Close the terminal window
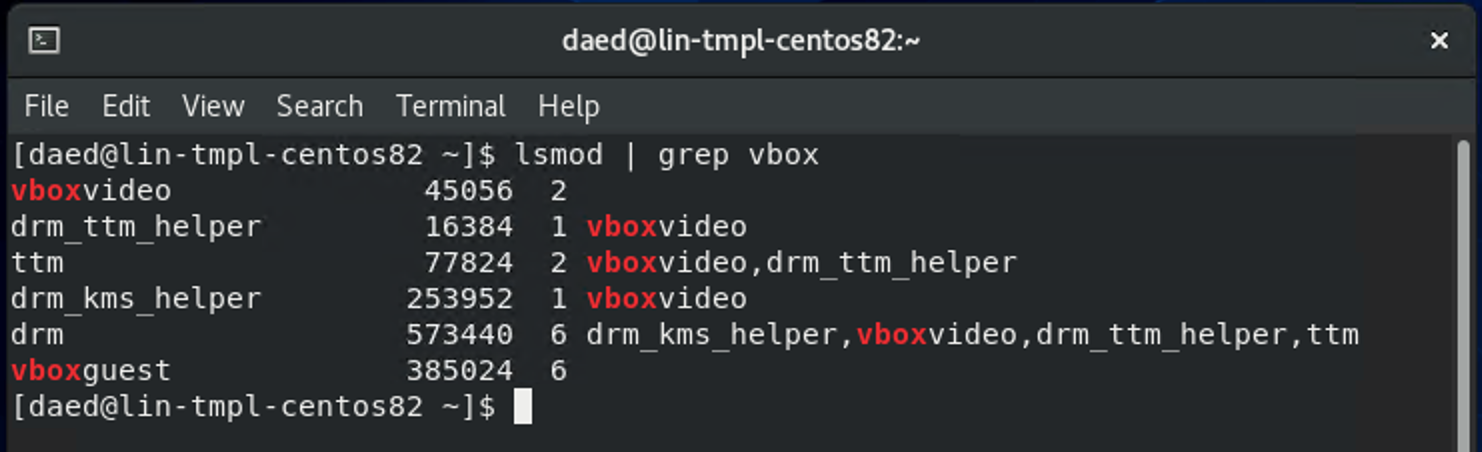Image resolution: width=1482 pixels, height=452 pixels. tap(1439, 40)
